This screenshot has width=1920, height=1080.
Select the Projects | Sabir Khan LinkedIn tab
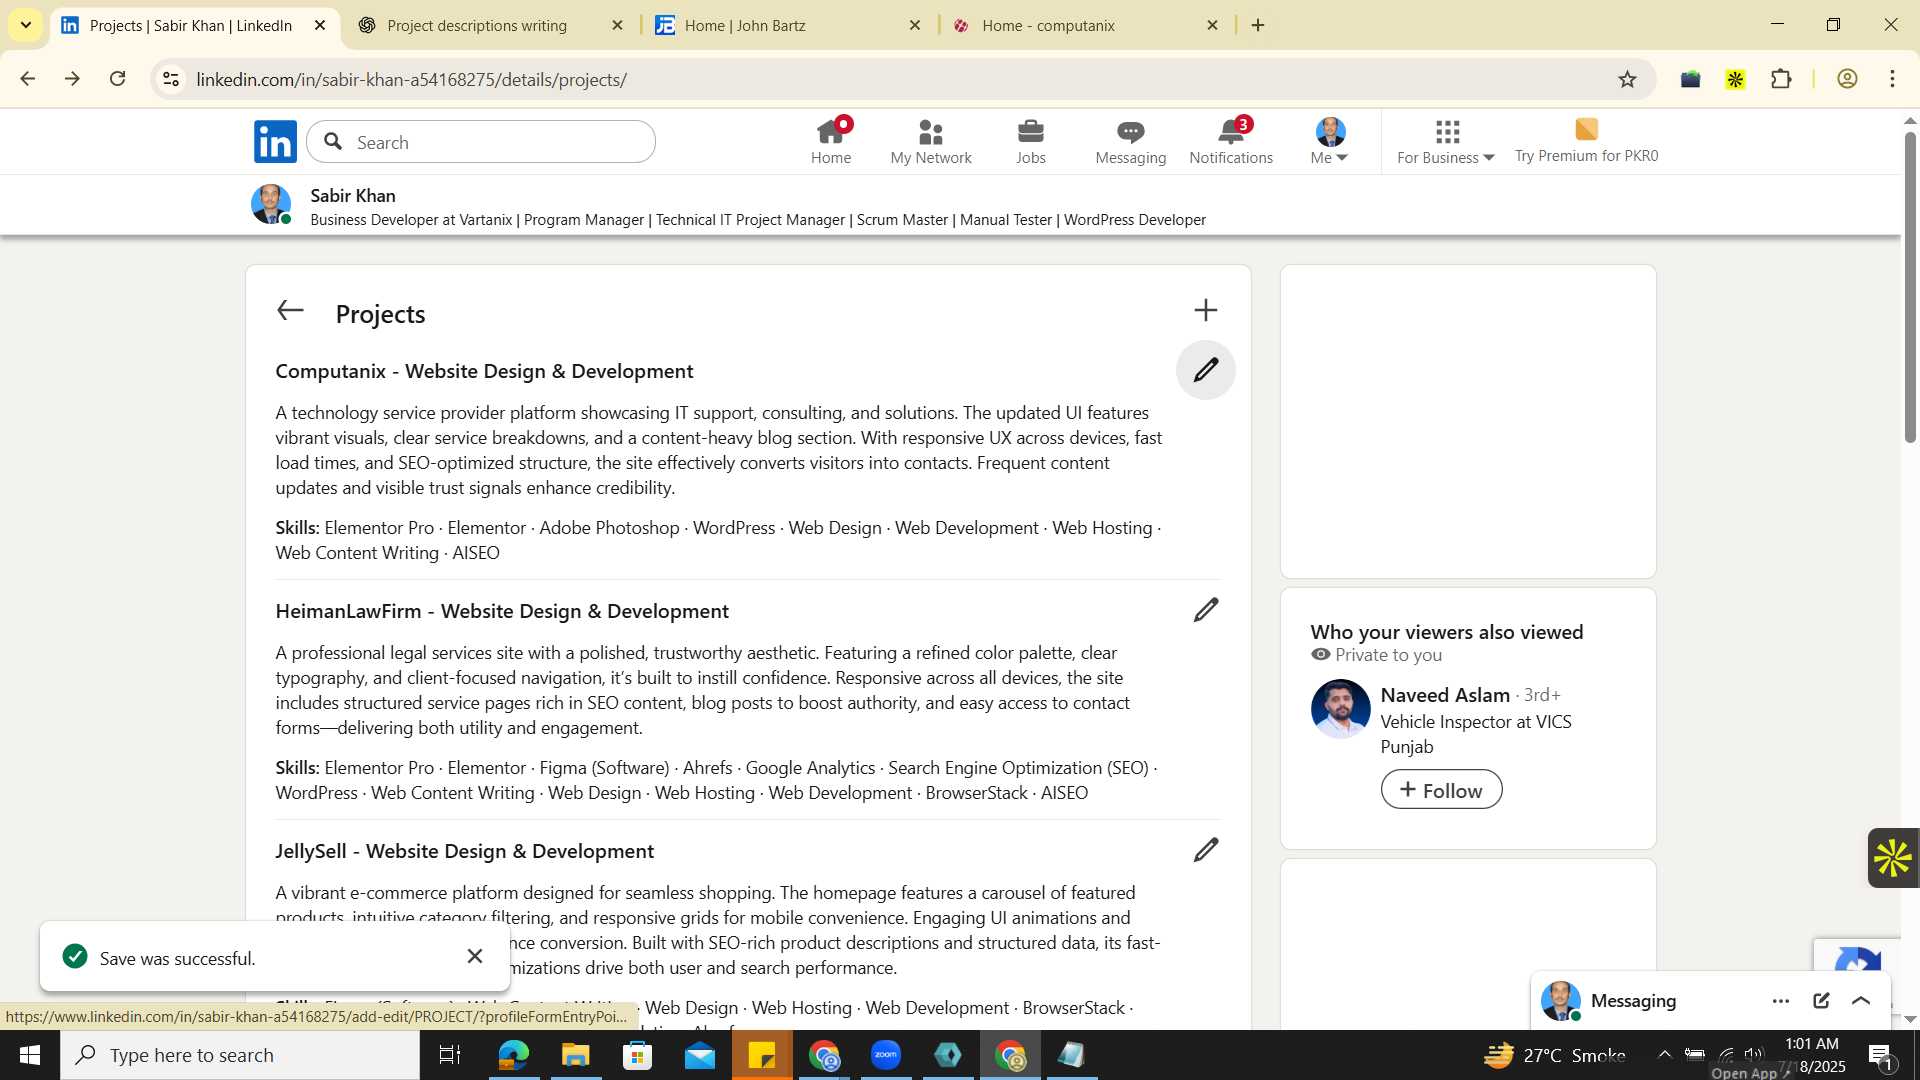[190, 26]
